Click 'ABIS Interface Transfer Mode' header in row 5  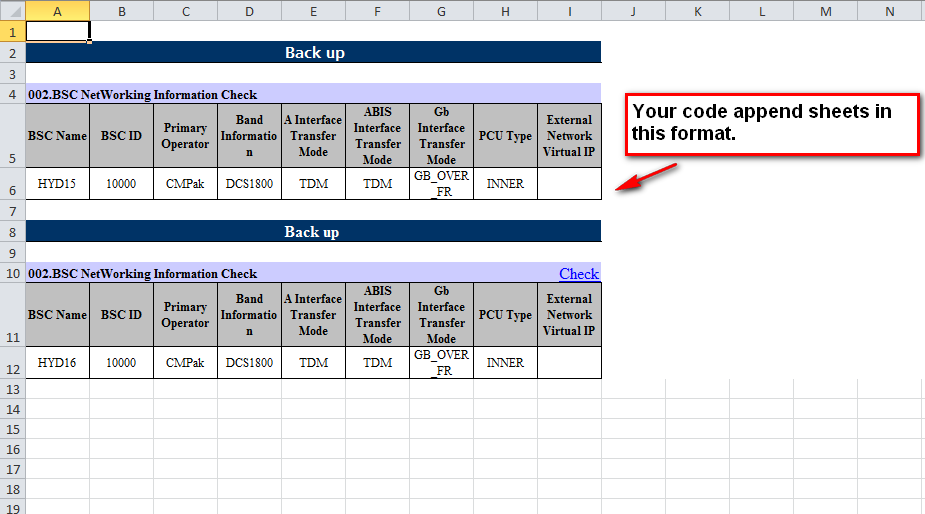coord(378,135)
